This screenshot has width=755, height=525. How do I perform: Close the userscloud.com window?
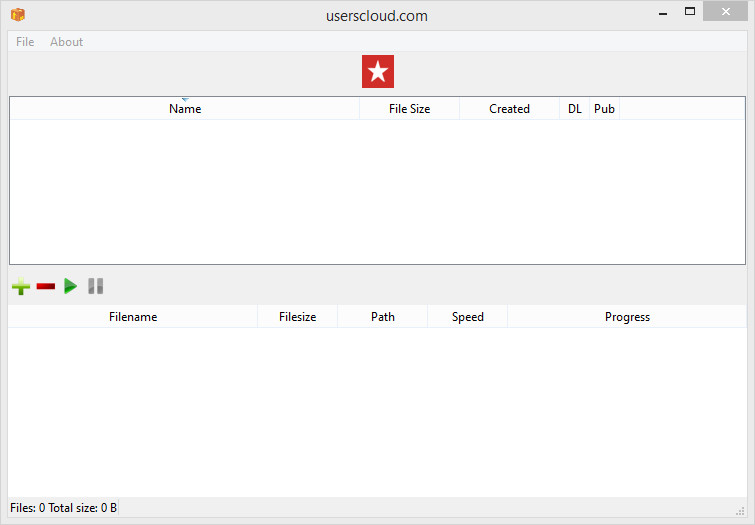(726, 12)
